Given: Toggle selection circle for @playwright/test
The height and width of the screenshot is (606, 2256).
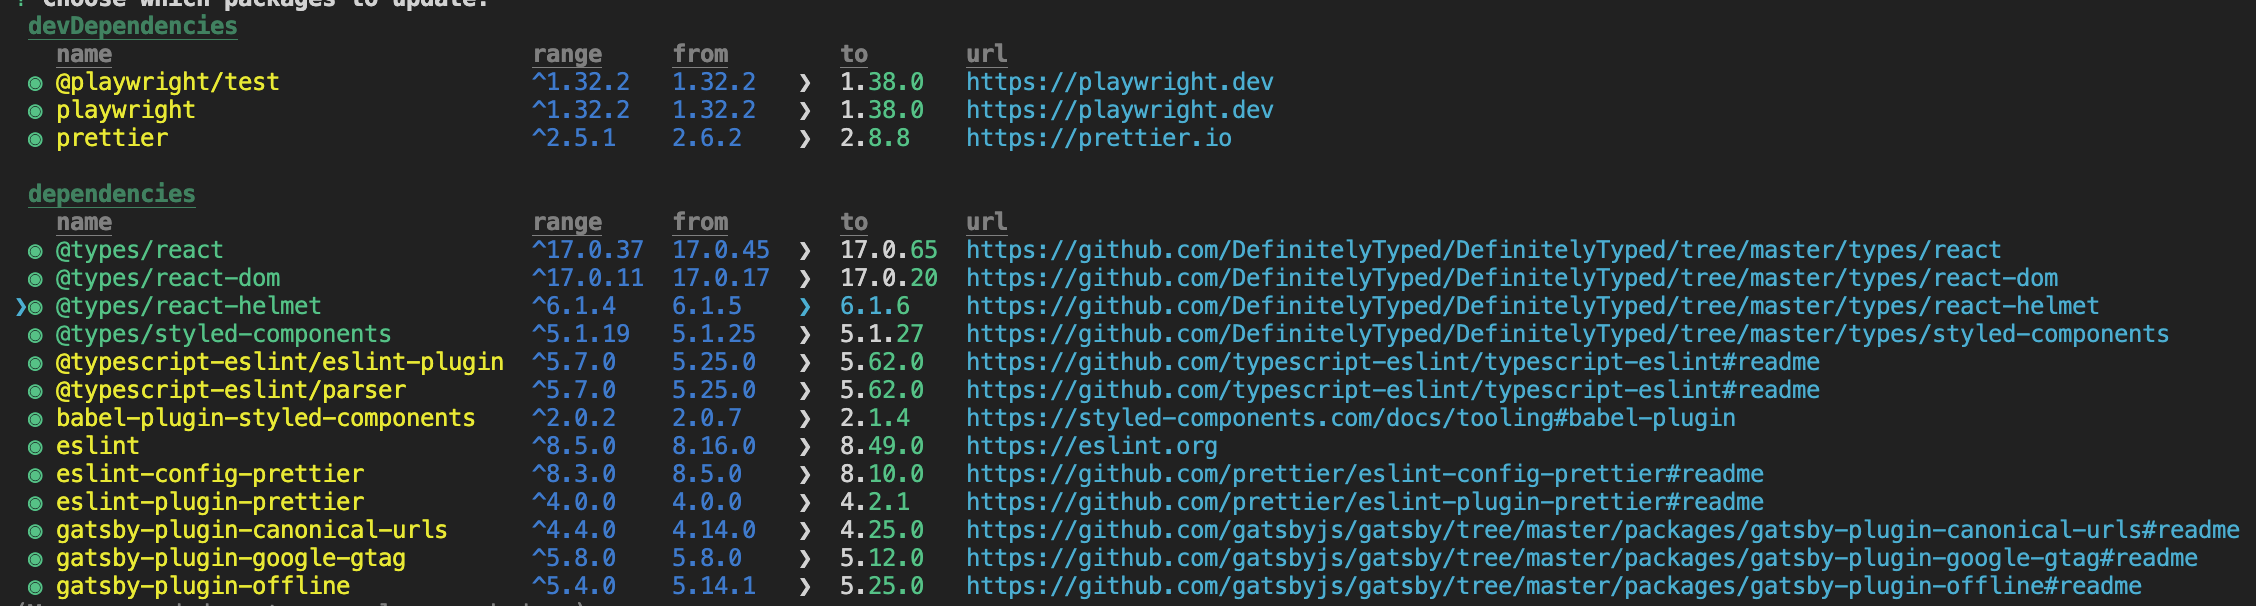Looking at the screenshot, I should 35,83.
